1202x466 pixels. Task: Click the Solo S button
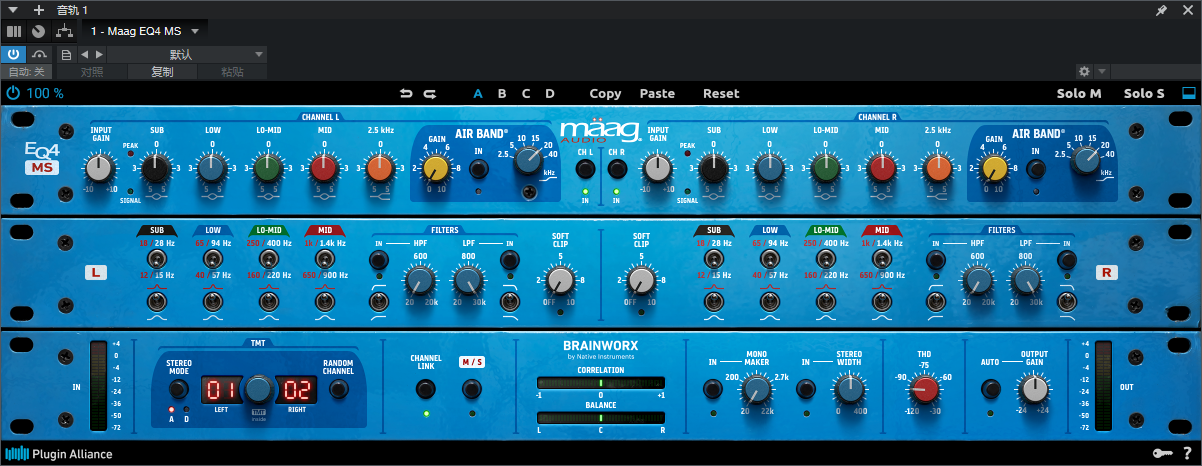1144,93
